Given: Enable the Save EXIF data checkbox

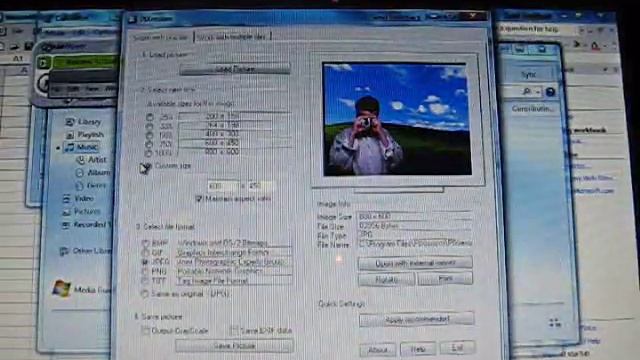Looking at the screenshot, I should (x=234, y=330).
